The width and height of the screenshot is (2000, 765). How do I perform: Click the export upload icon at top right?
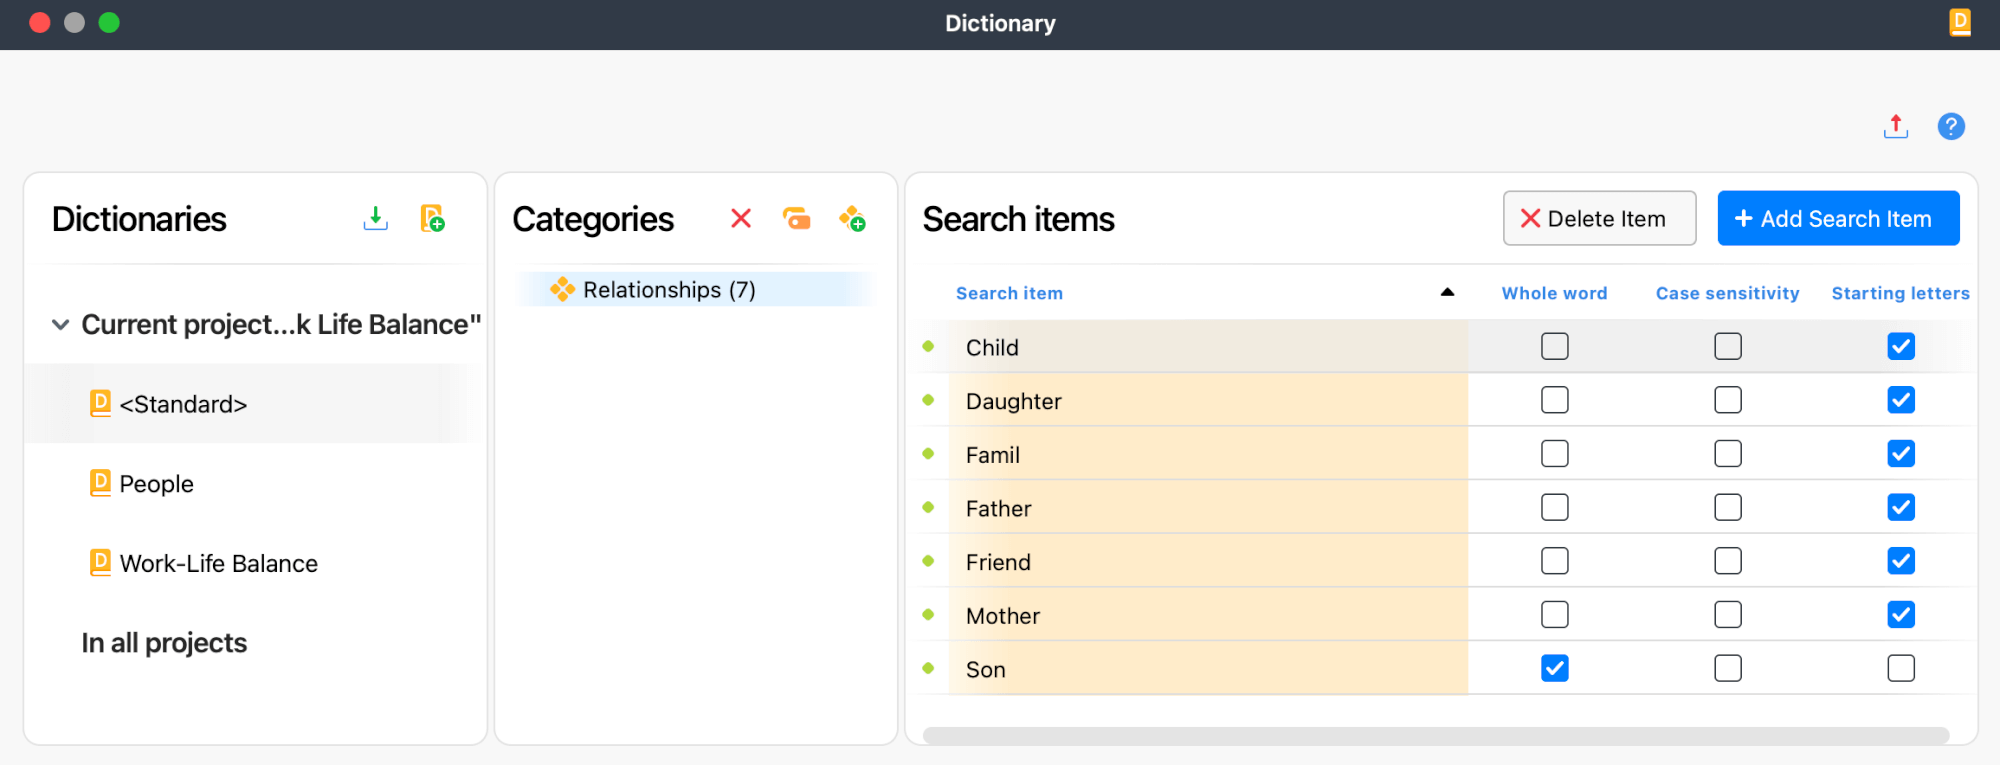pyautogui.click(x=1896, y=127)
